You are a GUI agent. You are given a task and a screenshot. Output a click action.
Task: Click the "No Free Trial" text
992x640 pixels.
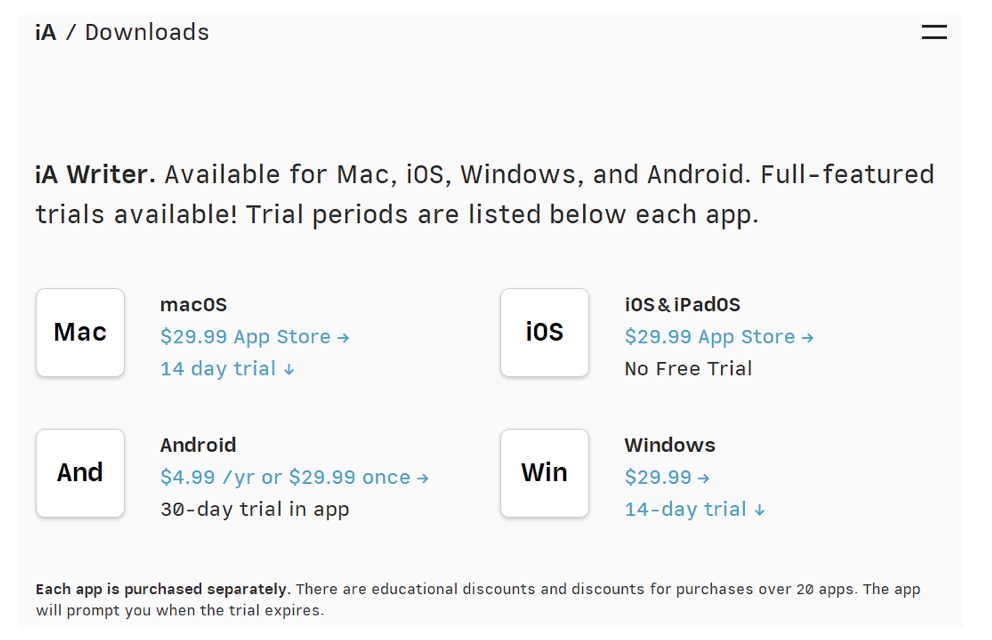[688, 369]
